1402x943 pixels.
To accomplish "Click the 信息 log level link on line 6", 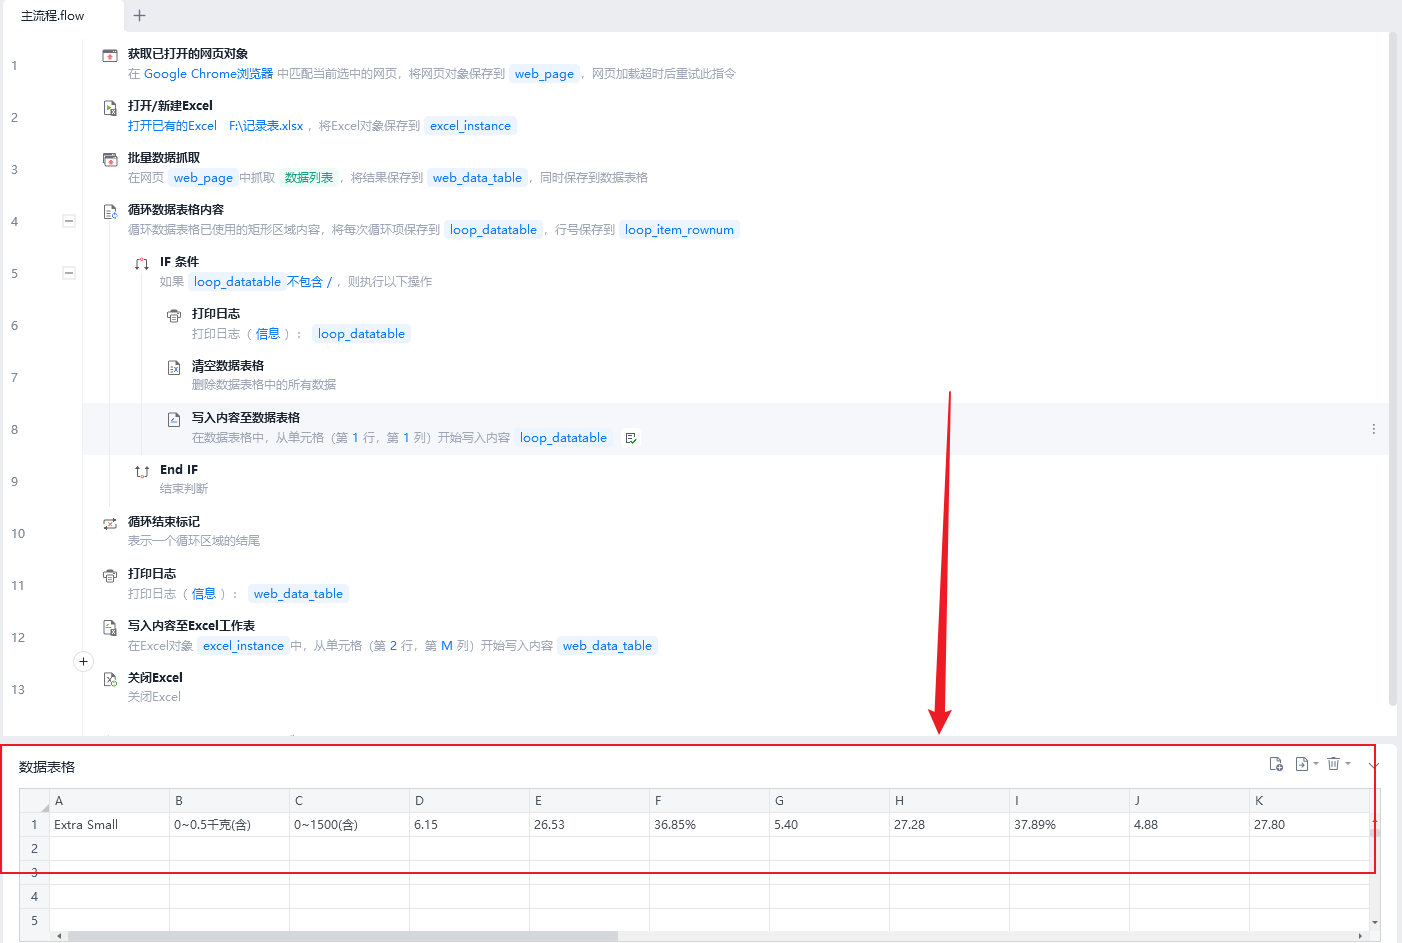I will (x=268, y=334).
